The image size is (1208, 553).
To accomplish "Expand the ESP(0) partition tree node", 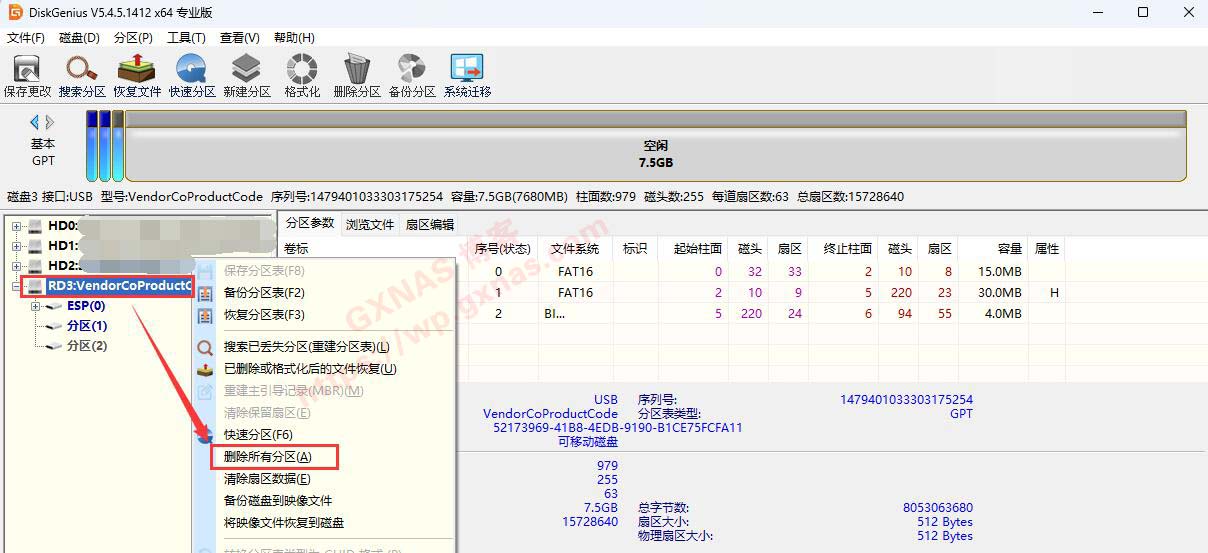I will (37, 306).
